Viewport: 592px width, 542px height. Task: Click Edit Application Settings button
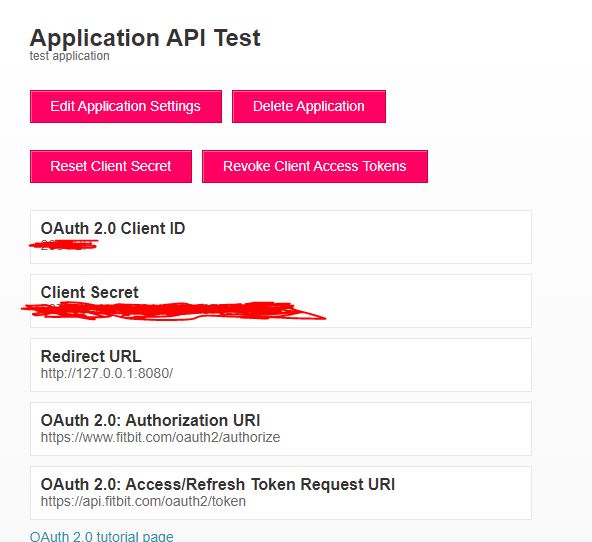[x=126, y=106]
